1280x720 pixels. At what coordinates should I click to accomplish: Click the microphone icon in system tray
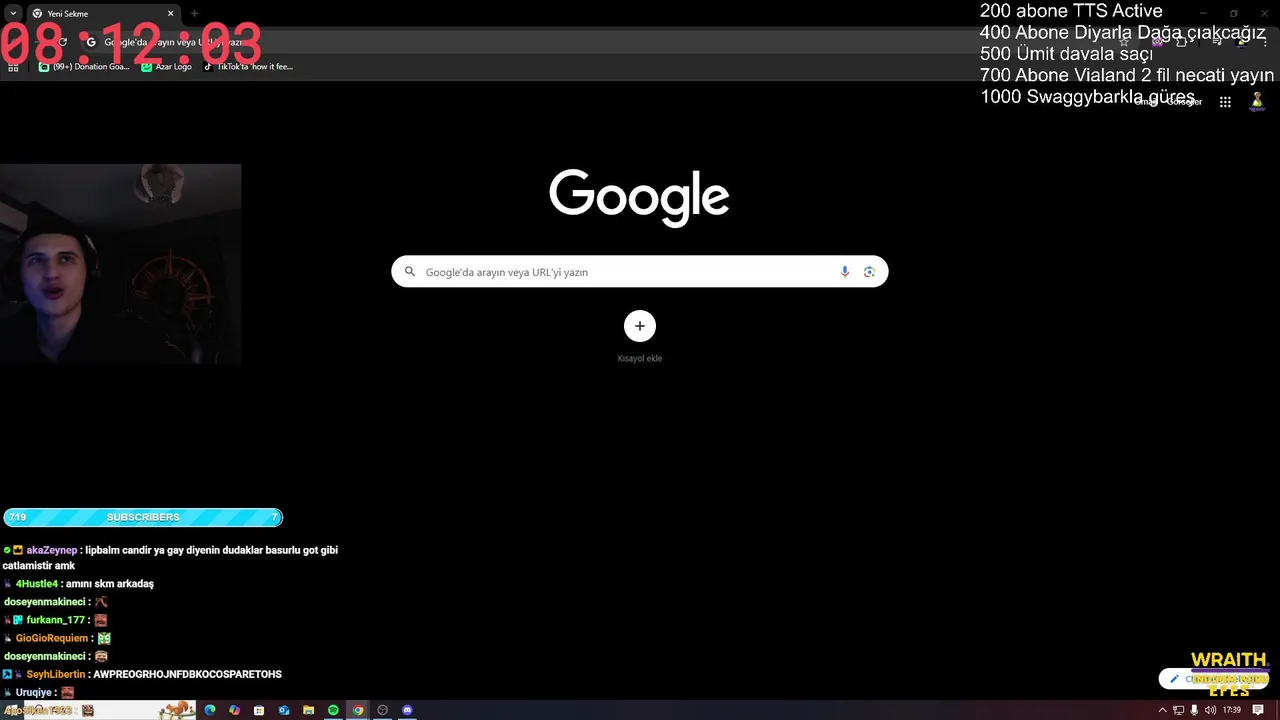tap(1195, 710)
